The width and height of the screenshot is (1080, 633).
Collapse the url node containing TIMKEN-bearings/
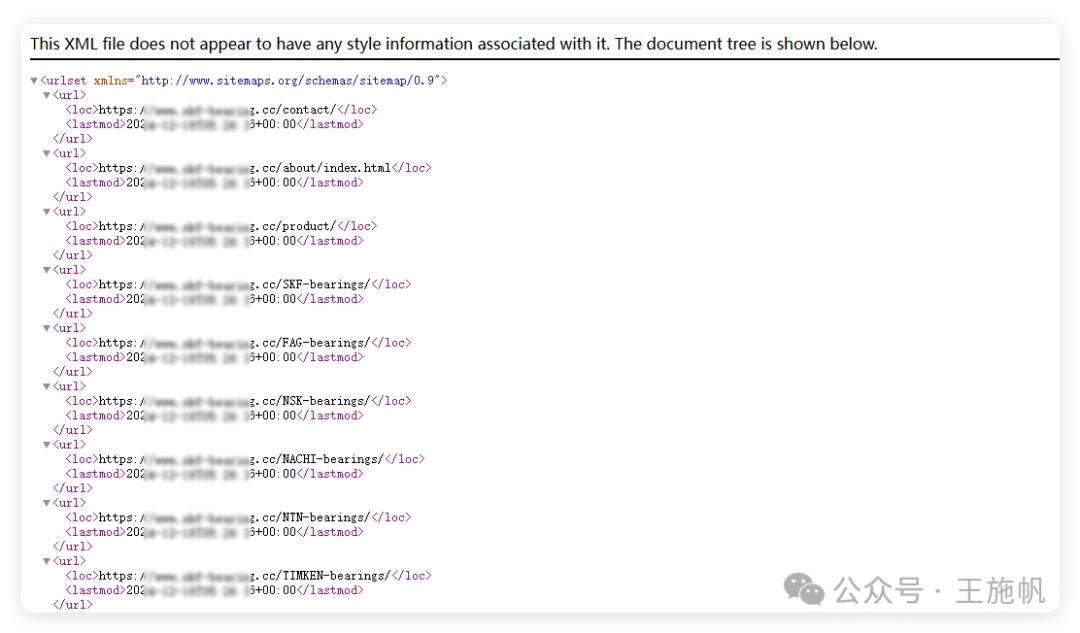pyautogui.click(x=47, y=561)
